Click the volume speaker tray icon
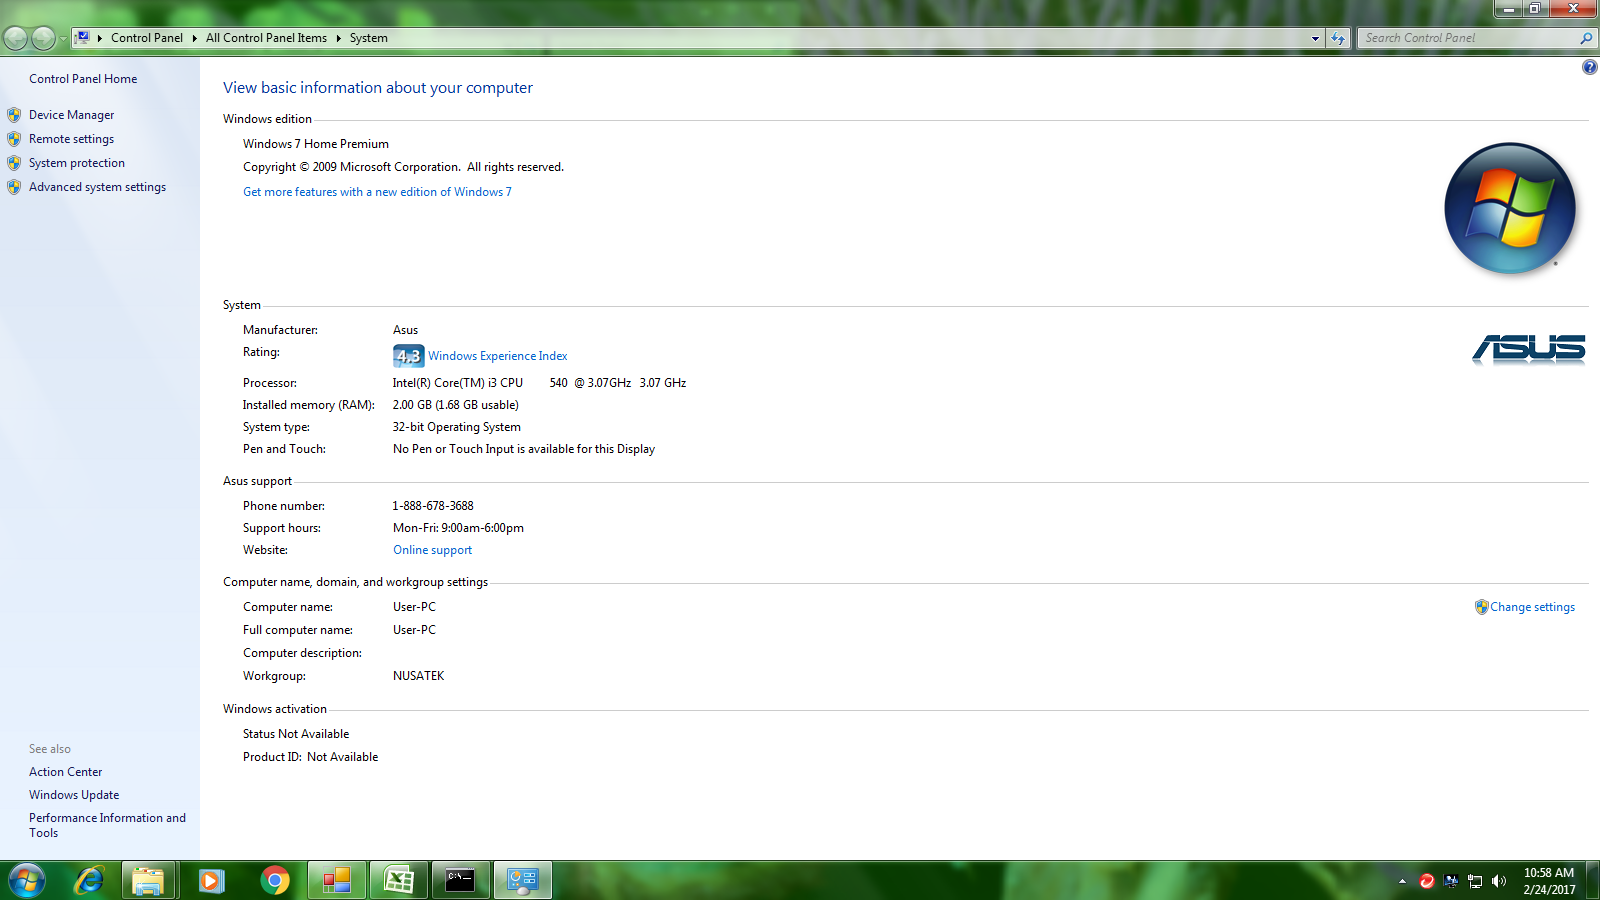Image resolution: width=1600 pixels, height=900 pixels. tap(1498, 881)
